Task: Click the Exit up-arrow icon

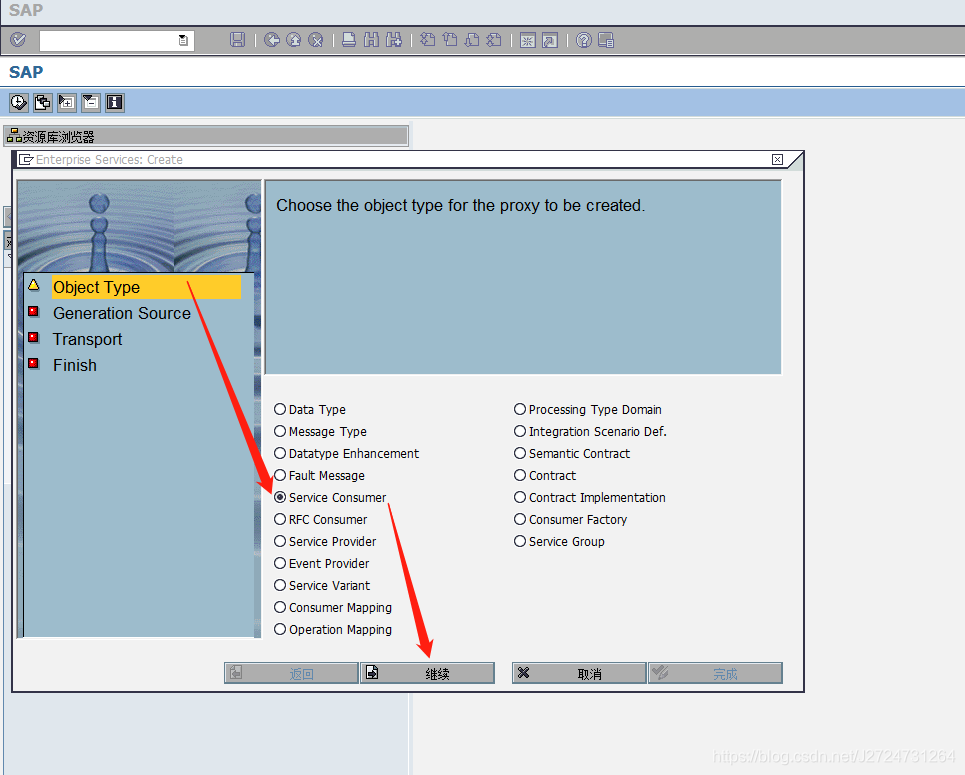Action: point(294,40)
